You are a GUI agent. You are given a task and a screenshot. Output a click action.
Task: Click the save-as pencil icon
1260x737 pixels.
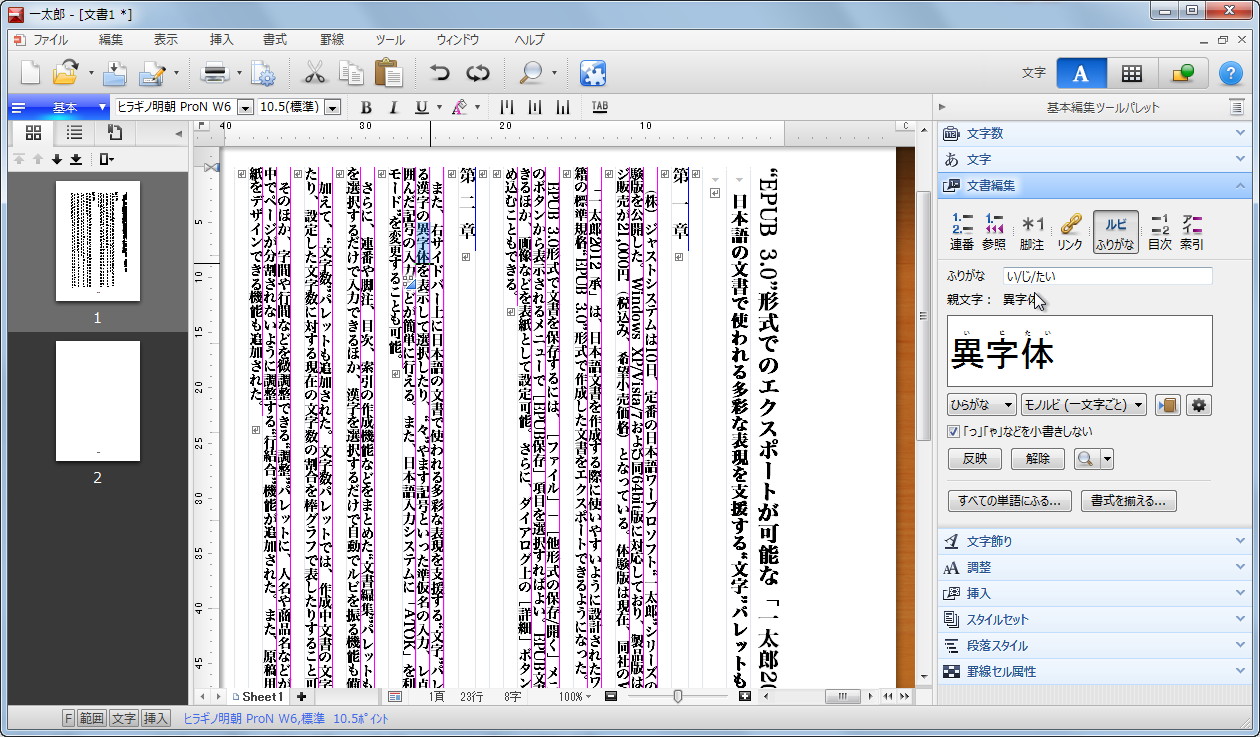click(x=153, y=73)
